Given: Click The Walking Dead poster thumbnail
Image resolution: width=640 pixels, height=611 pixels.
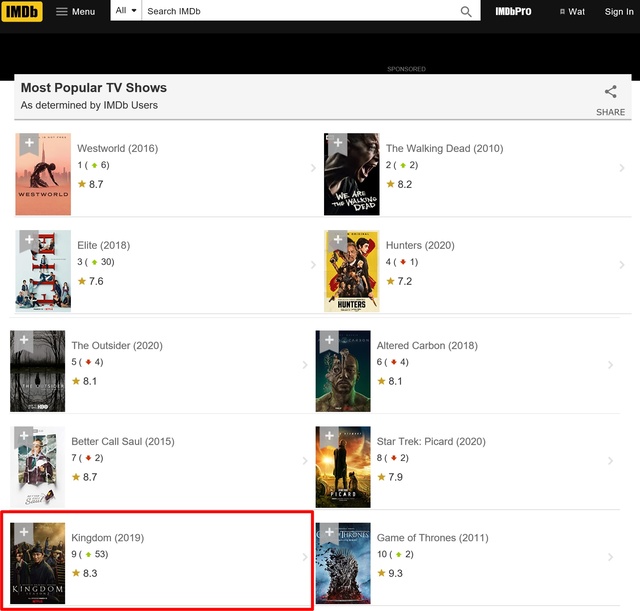Looking at the screenshot, I should (351, 174).
